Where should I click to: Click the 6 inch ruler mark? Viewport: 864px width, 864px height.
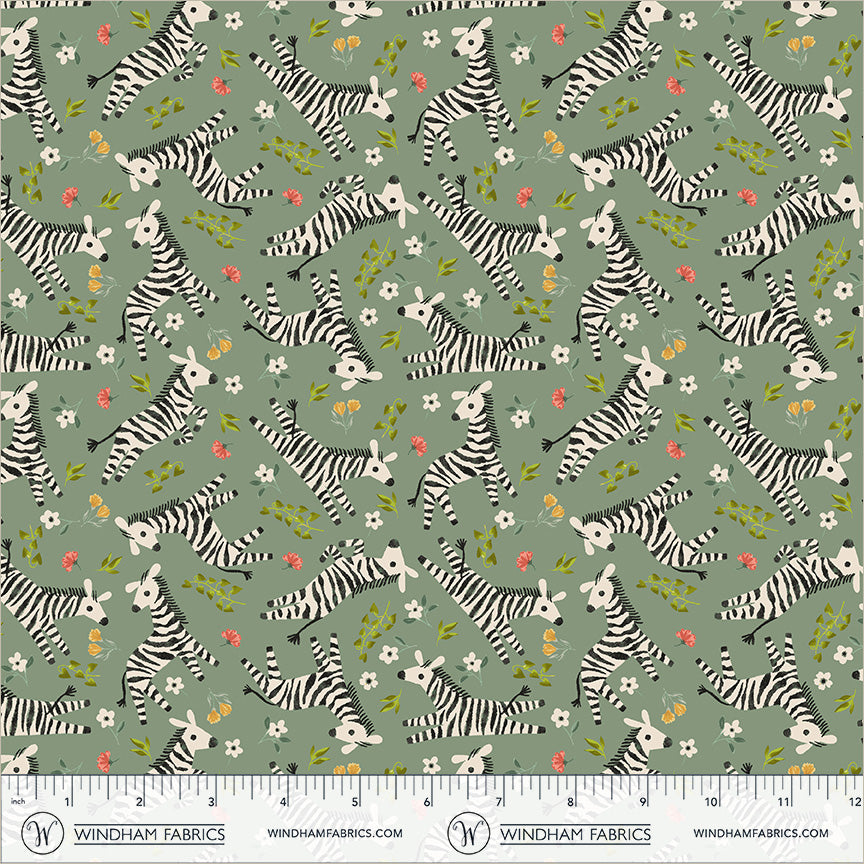[x=426, y=802]
